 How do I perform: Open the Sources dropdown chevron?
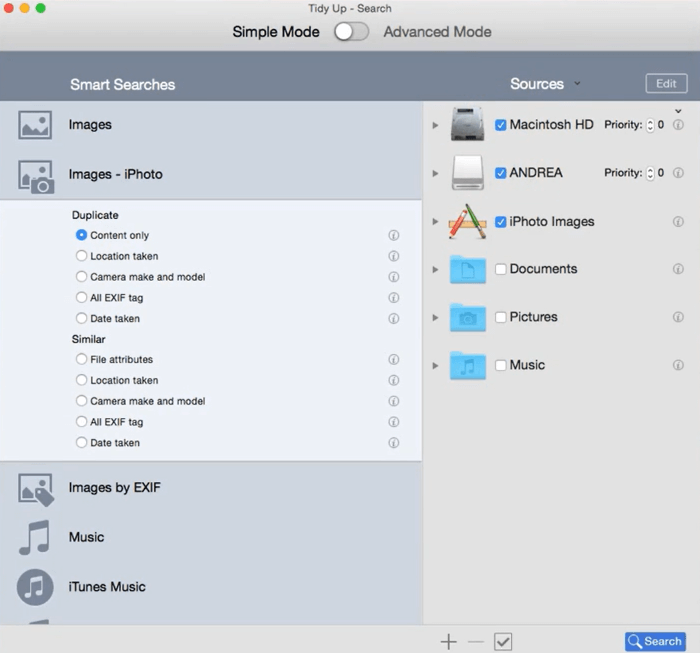point(577,83)
